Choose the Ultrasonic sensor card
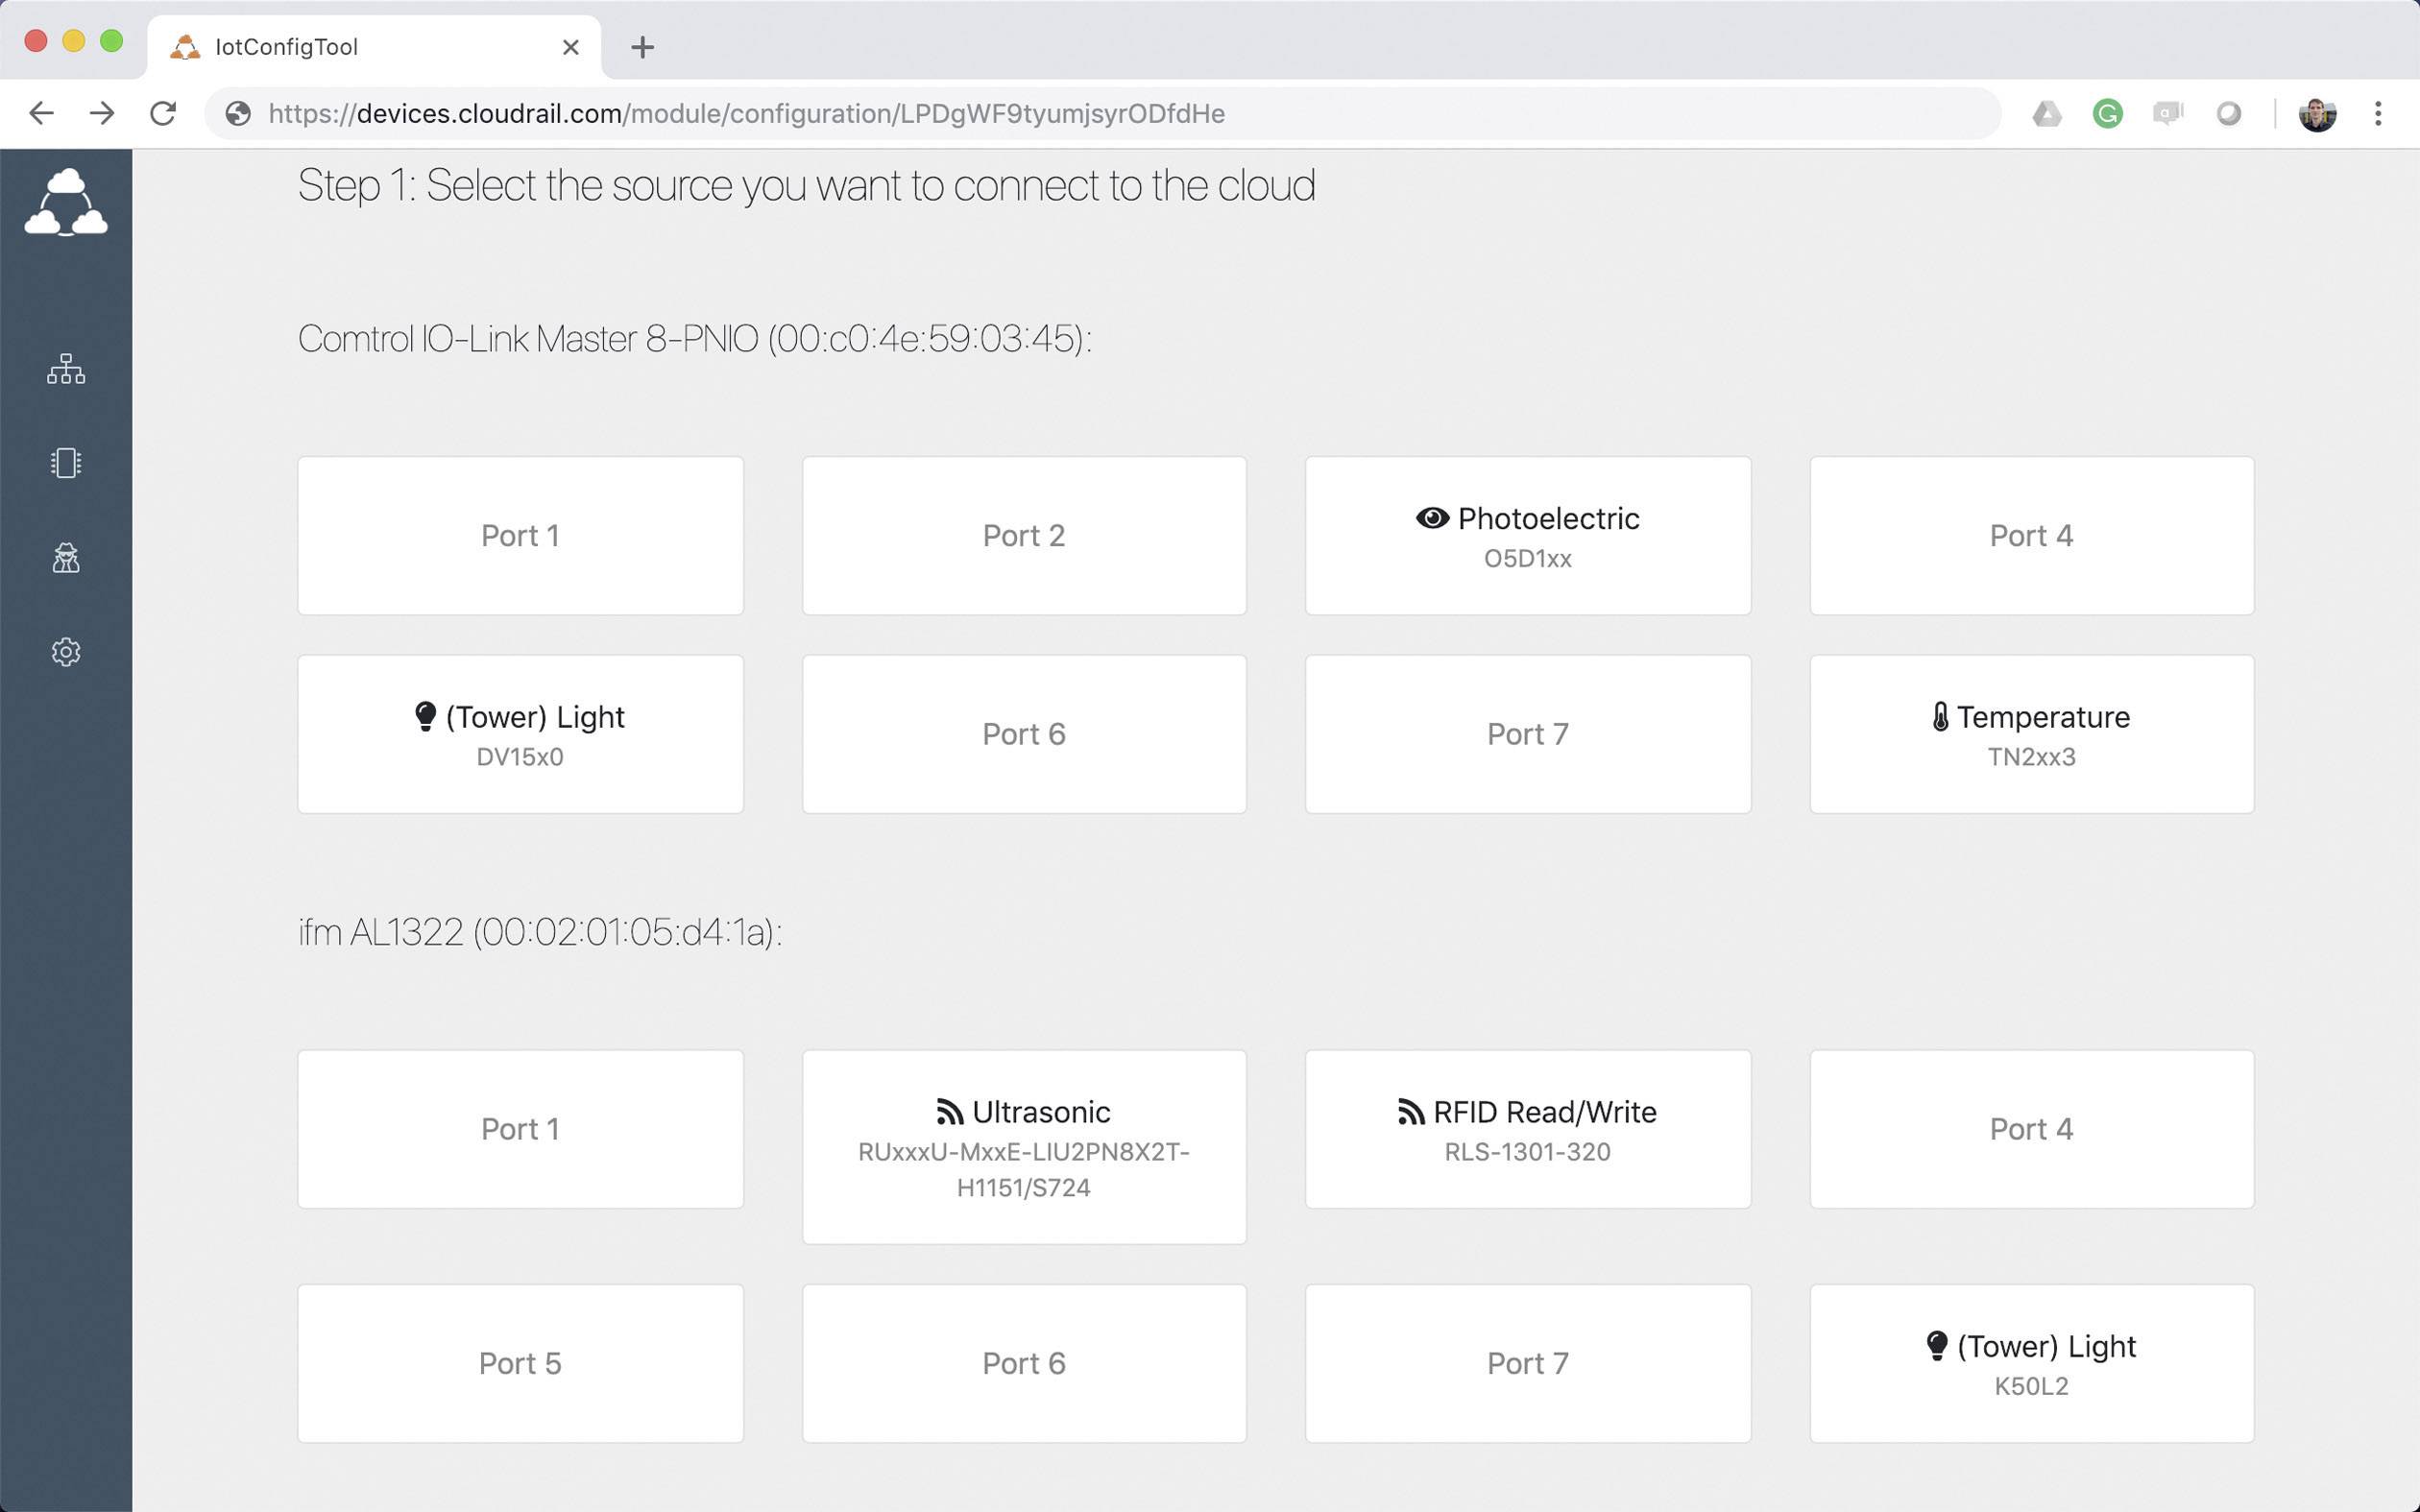Screen dimensions: 2420x1512 1023,1146
